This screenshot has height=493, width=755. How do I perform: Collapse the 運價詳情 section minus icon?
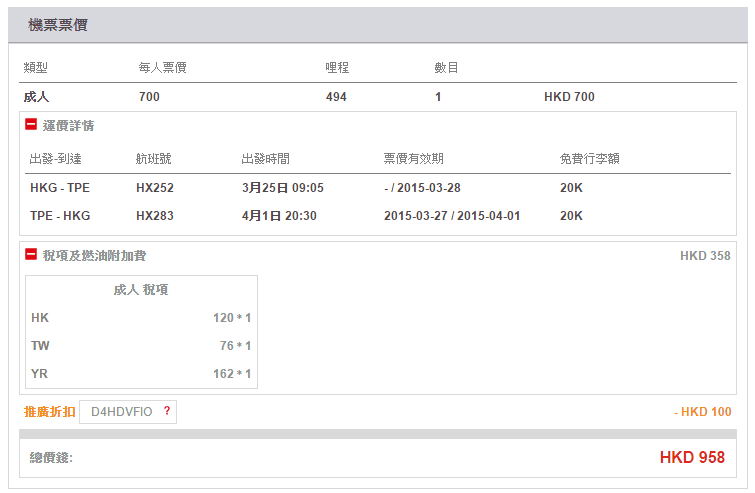coord(31,126)
